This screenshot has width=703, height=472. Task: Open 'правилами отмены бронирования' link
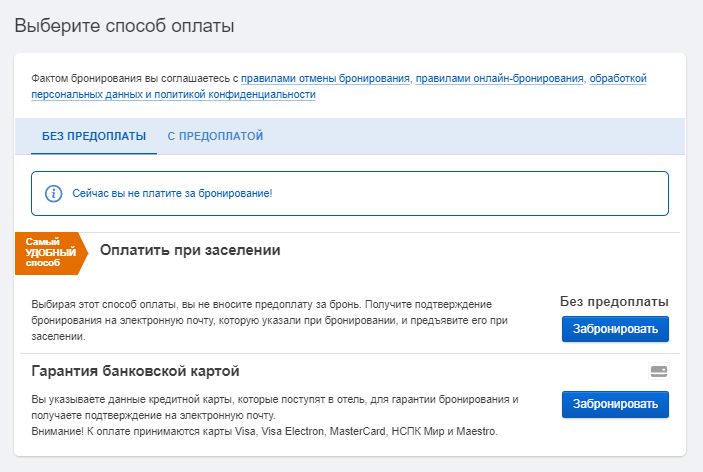[x=325, y=78]
